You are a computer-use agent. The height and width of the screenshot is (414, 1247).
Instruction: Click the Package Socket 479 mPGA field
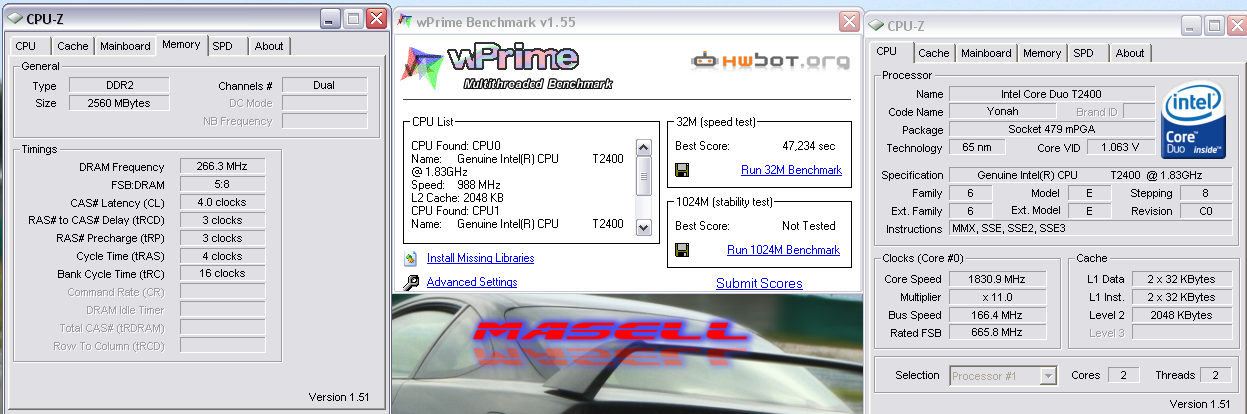[1052, 130]
